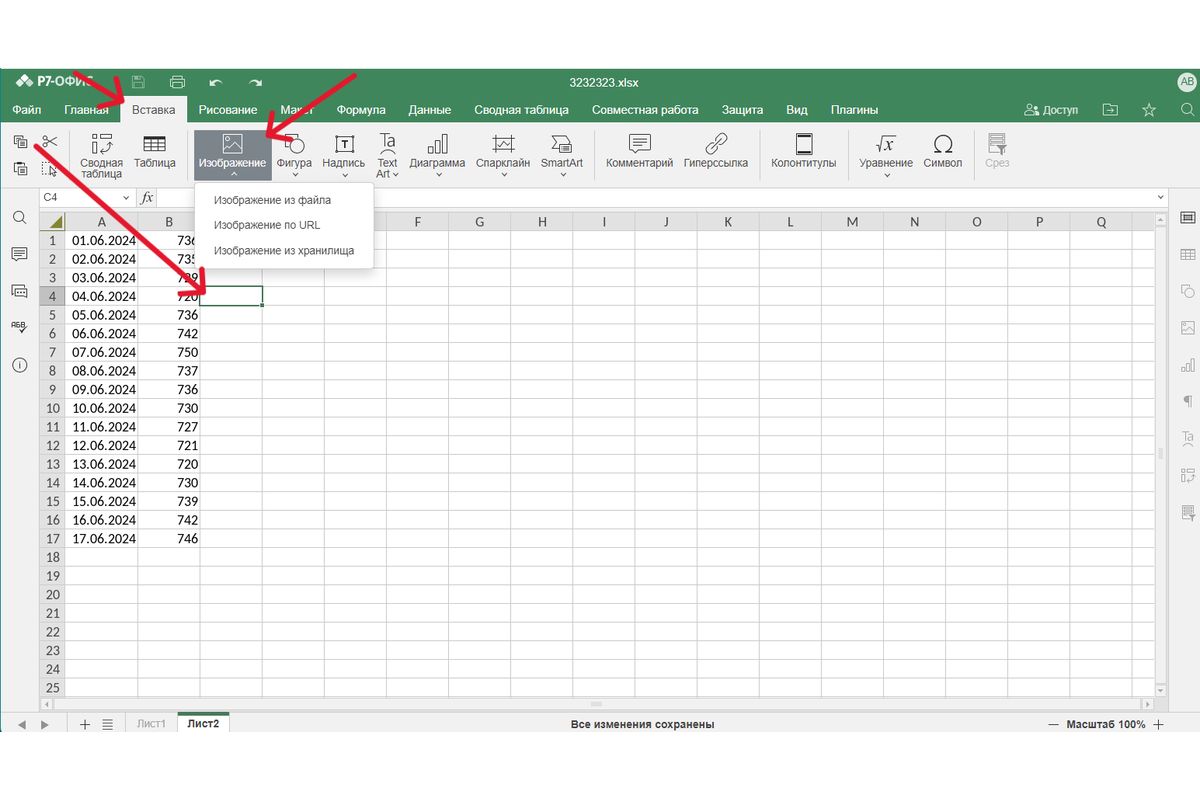This screenshot has width=1200, height=800.
Task: Click the print icon in title bar
Action: point(178,82)
